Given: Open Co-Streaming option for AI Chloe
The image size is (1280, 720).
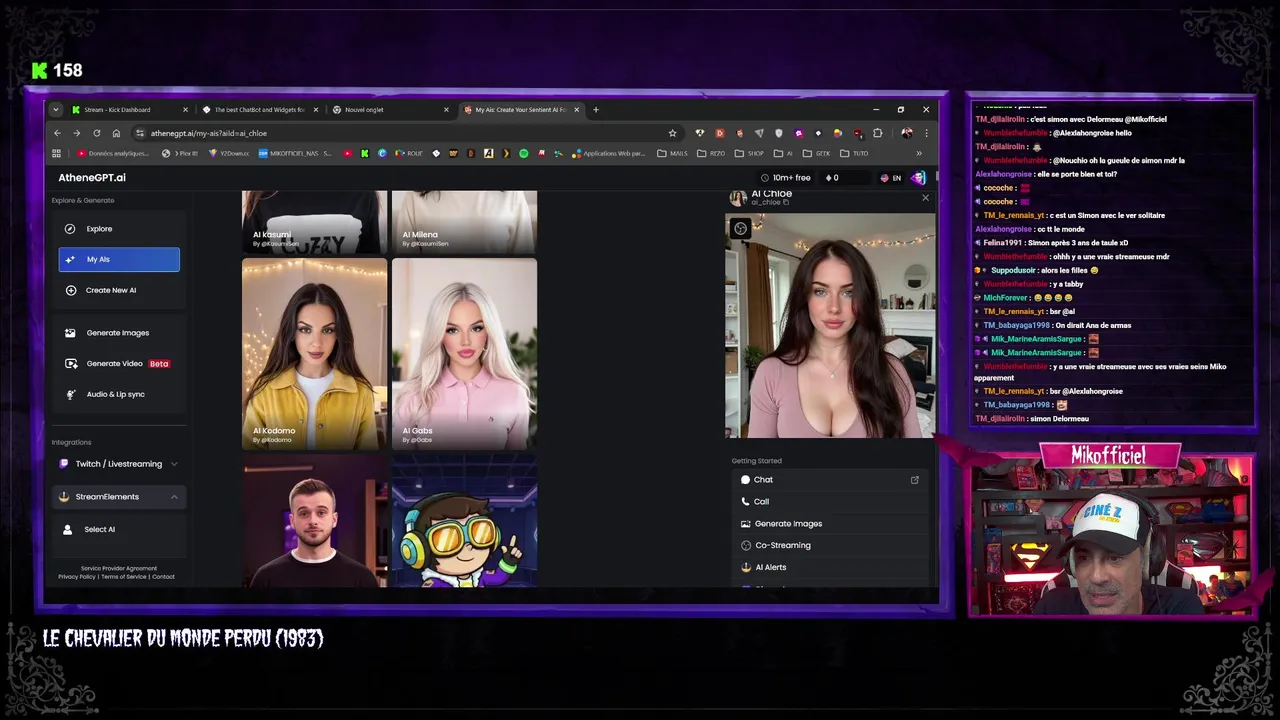Looking at the screenshot, I should (829, 546).
